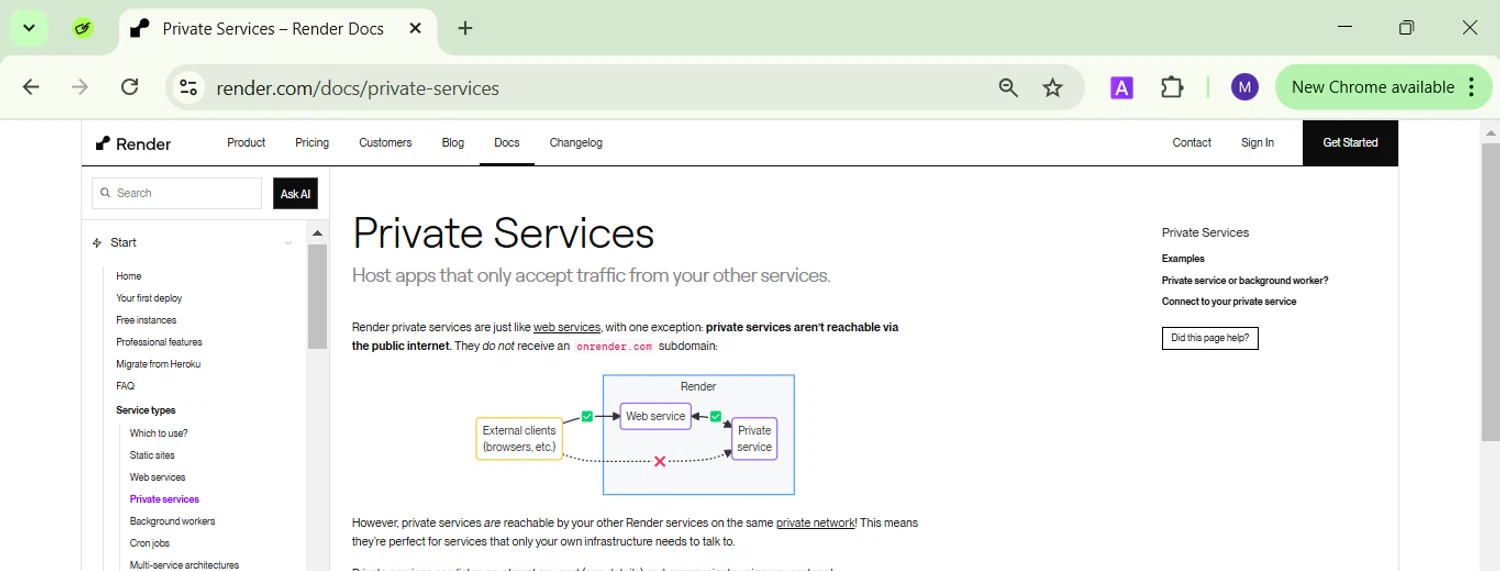Viewport: 1500px width, 571px height.
Task: Close the Private Services – Render Docs tab
Action: click(x=415, y=28)
